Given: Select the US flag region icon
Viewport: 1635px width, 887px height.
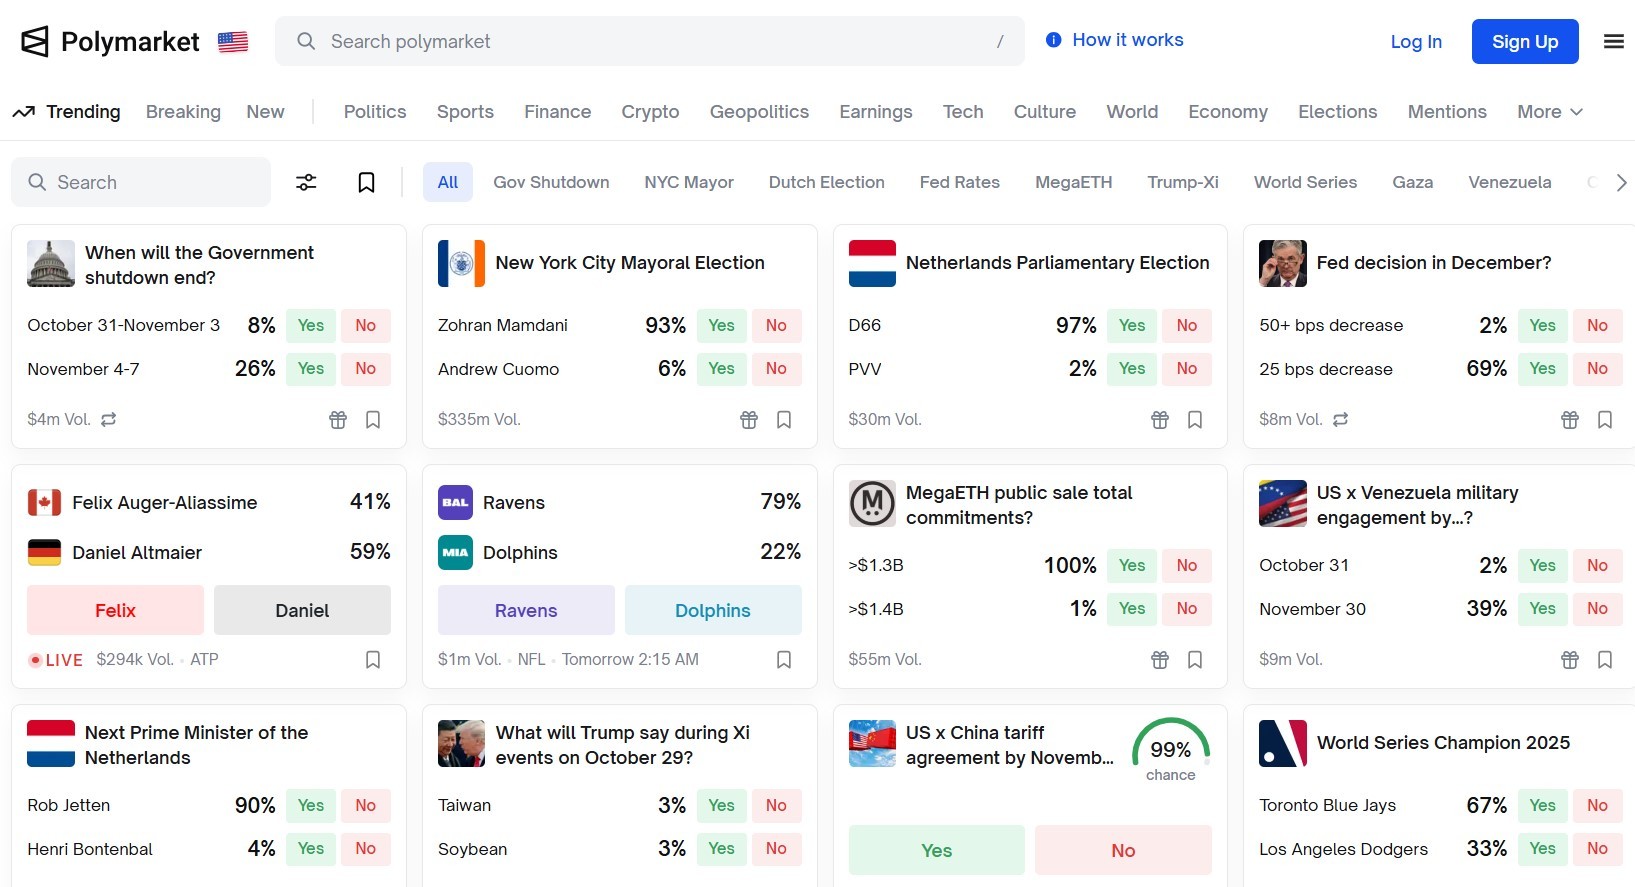Looking at the screenshot, I should tap(233, 42).
